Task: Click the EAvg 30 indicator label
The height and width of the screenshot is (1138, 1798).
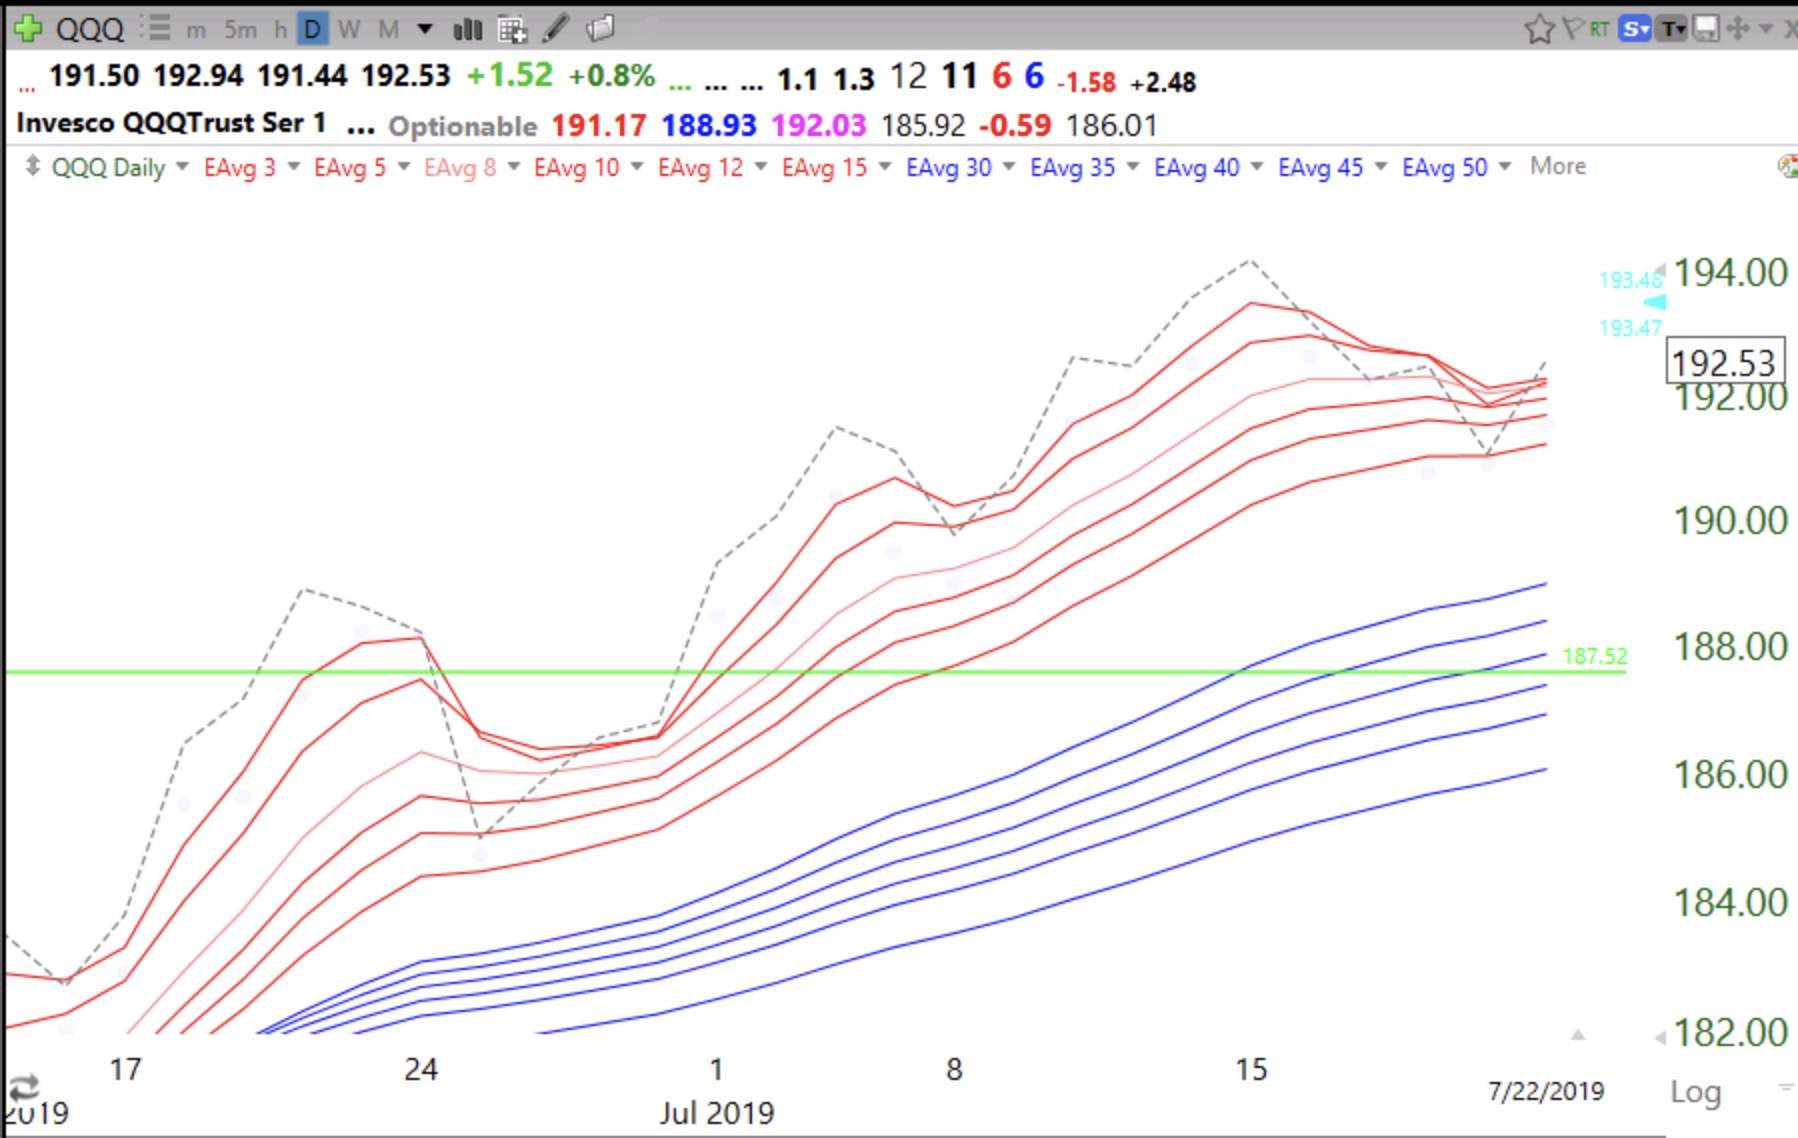Action: pos(948,167)
